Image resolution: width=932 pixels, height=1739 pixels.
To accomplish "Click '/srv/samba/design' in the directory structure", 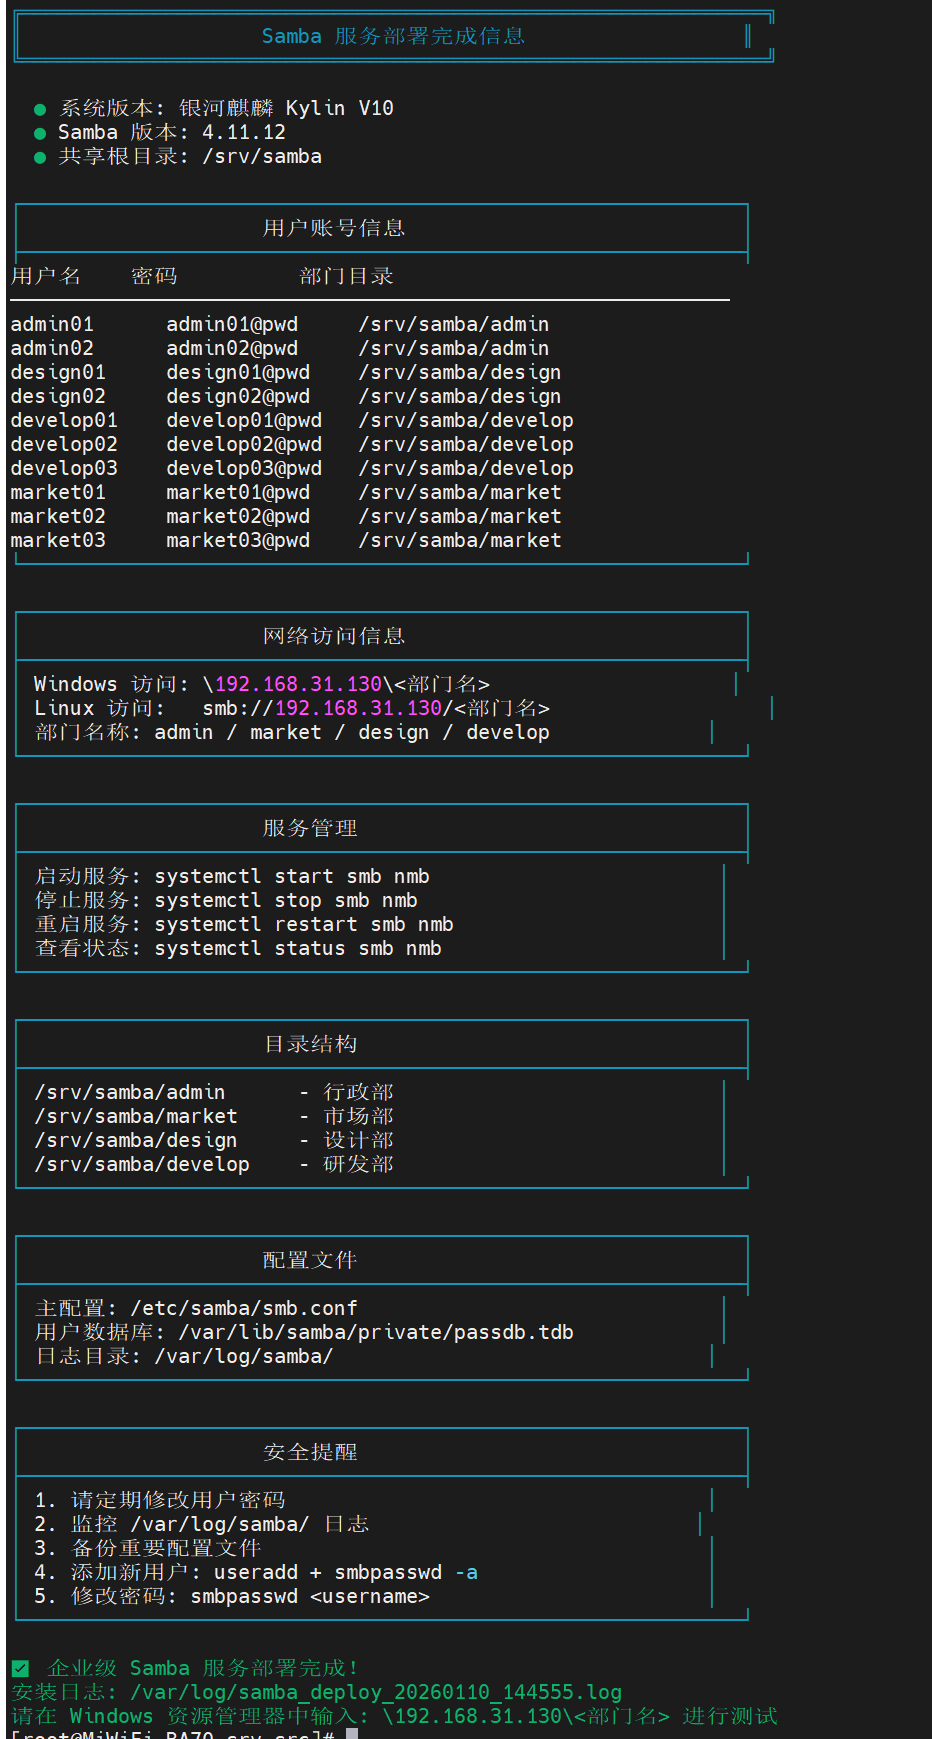I will tap(136, 1140).
